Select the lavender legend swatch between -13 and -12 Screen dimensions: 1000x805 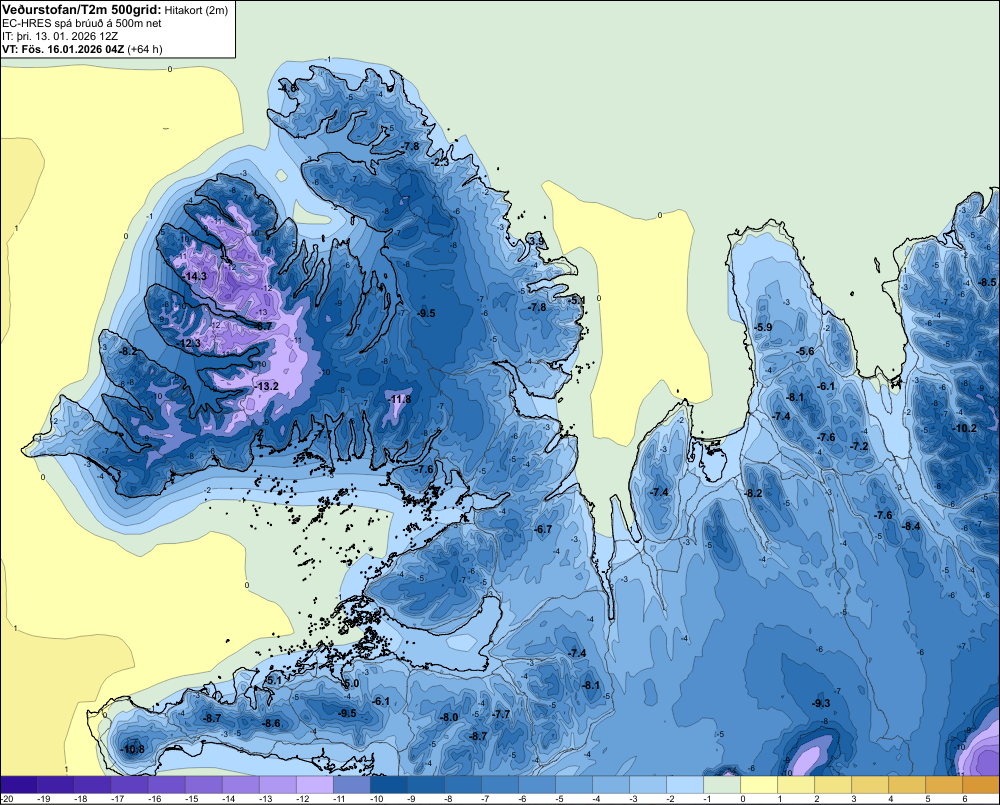pyautogui.click(x=278, y=785)
